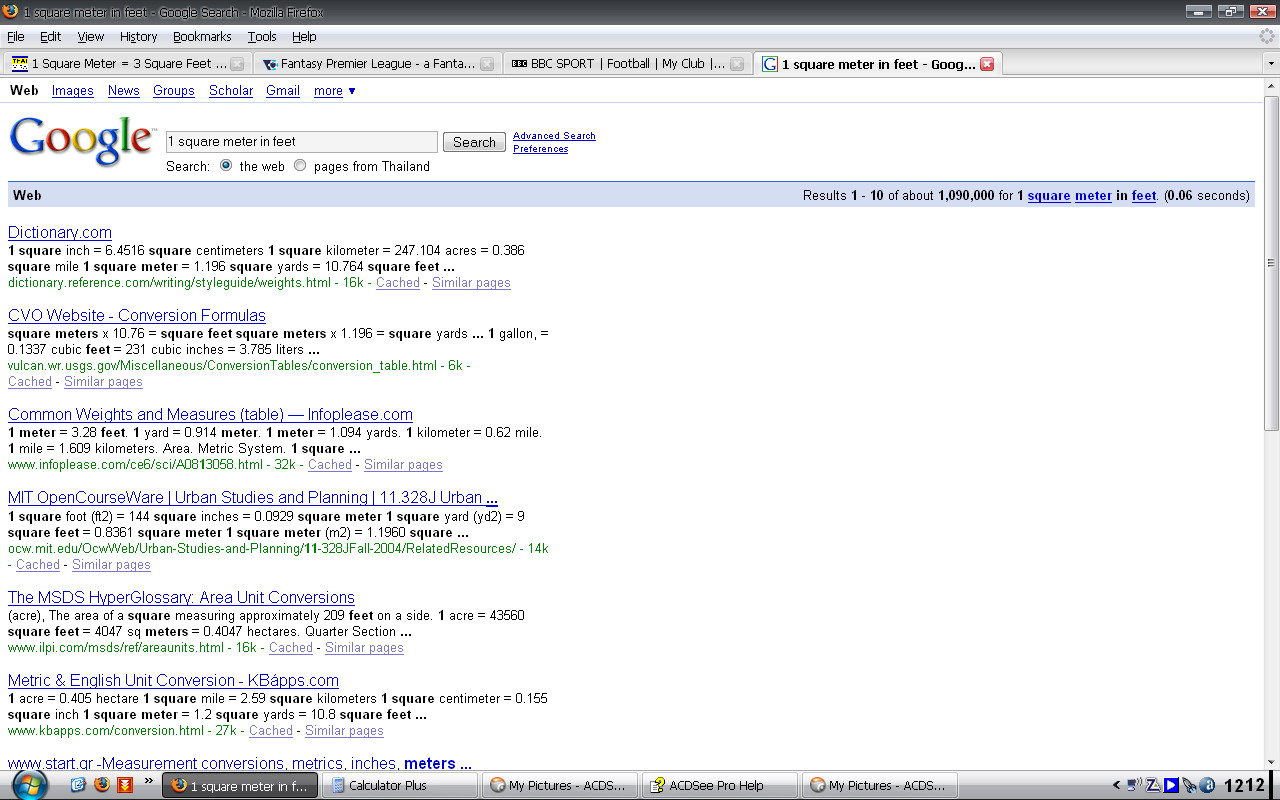This screenshot has width=1280, height=800.
Task: Expand hidden system tray icons arrow
Action: pyautogui.click(x=1116, y=785)
